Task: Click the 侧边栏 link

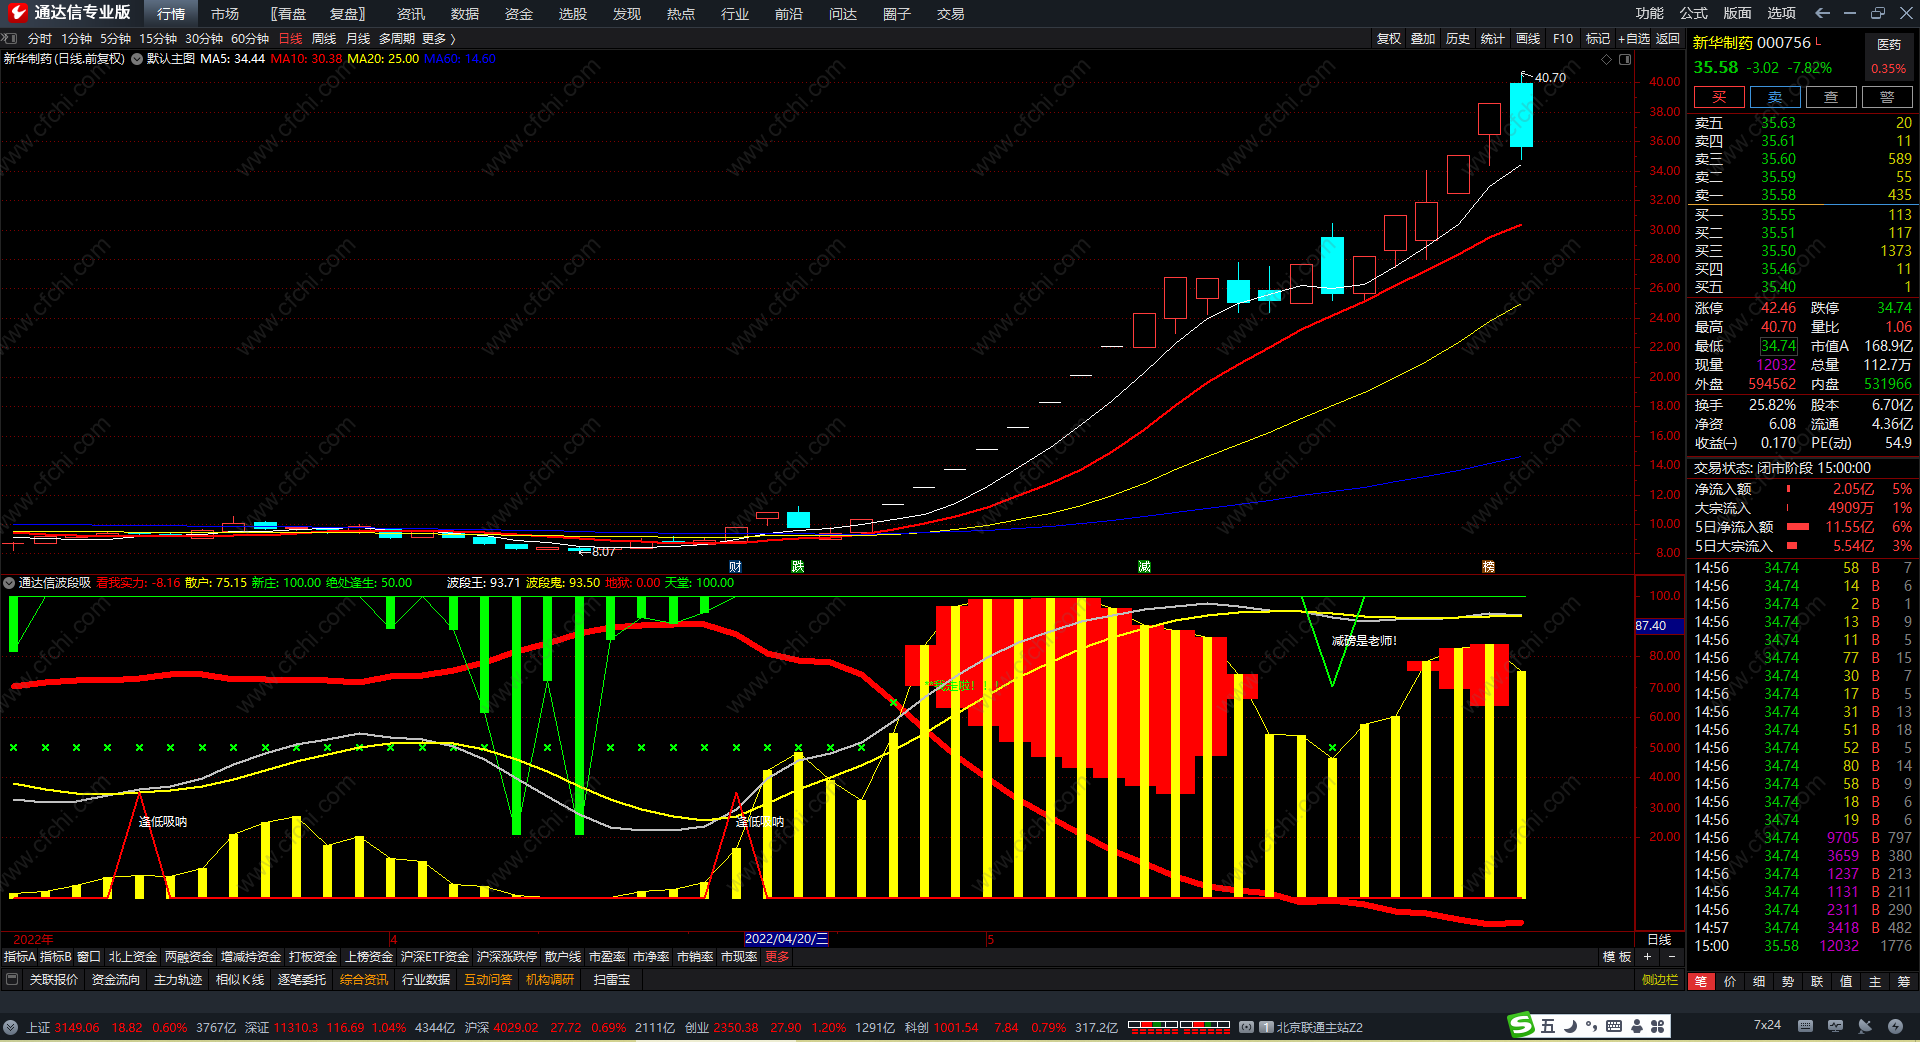Action: pos(1660,980)
